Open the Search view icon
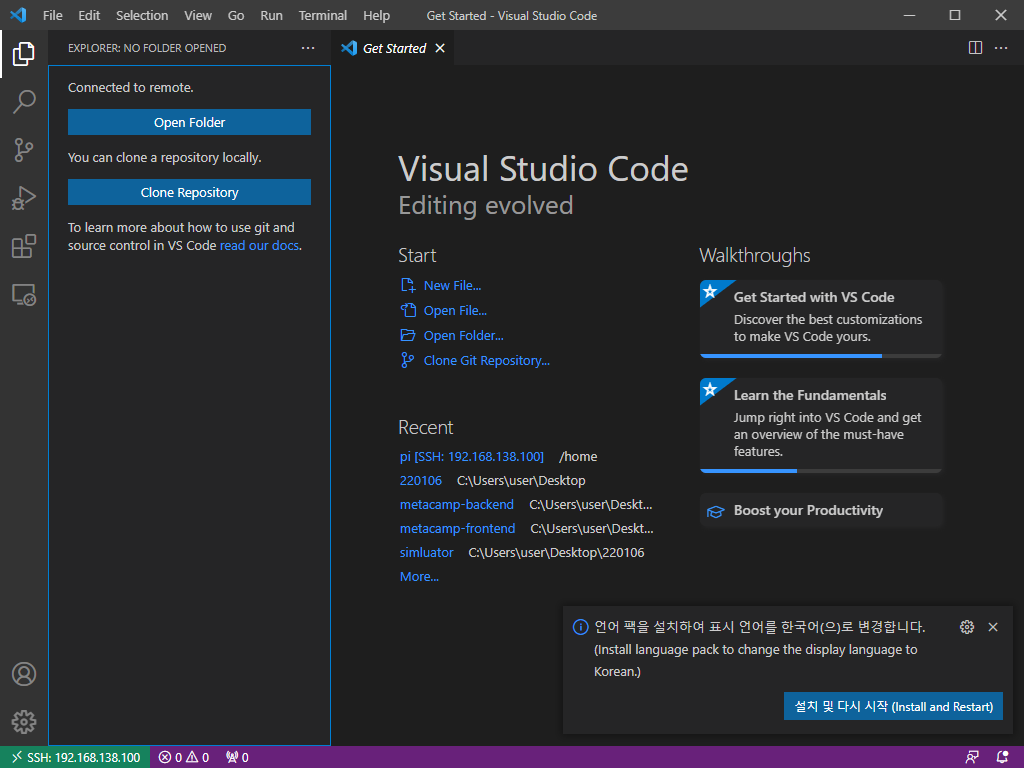The height and width of the screenshot is (768, 1024). point(24,102)
